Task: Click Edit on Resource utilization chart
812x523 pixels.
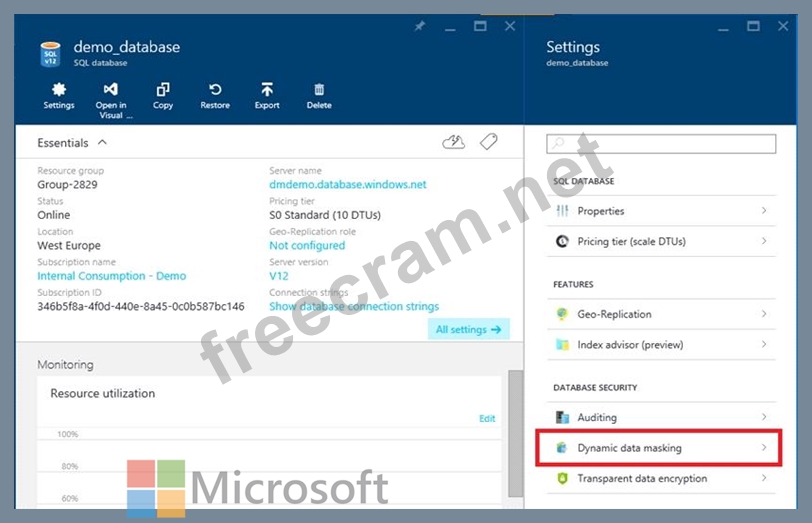Action: click(487, 418)
